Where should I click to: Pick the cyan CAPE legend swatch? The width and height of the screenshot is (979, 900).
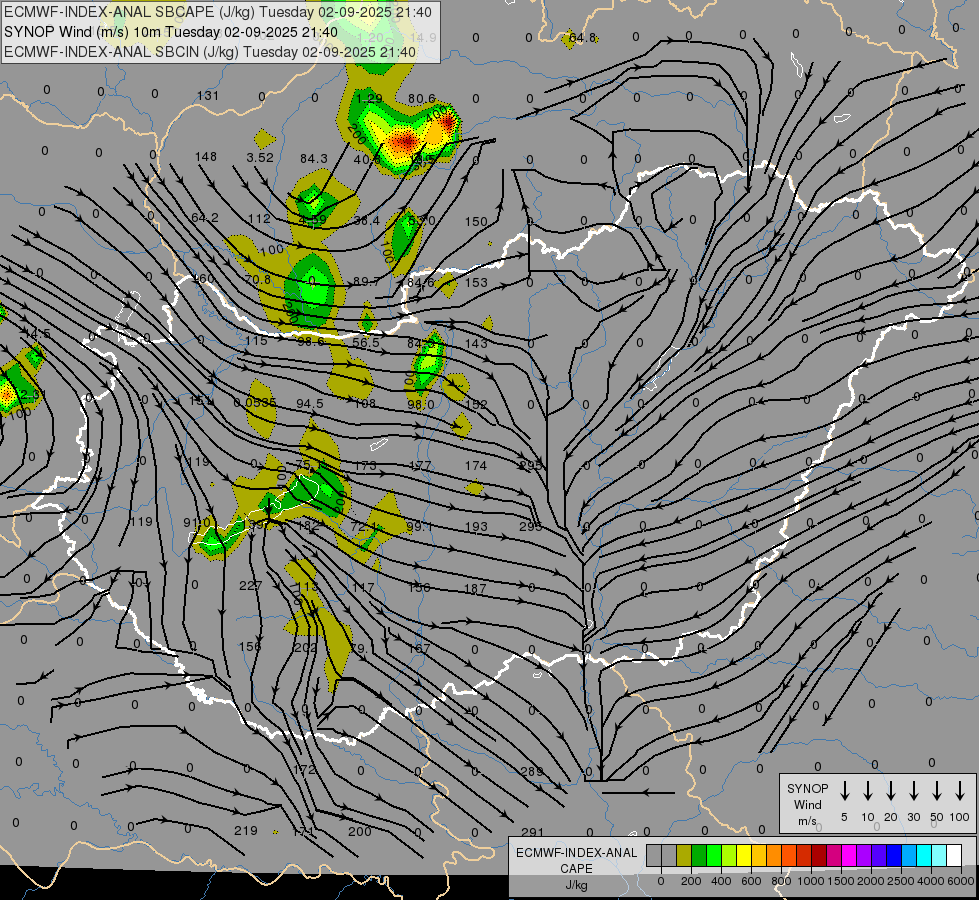click(x=925, y=855)
